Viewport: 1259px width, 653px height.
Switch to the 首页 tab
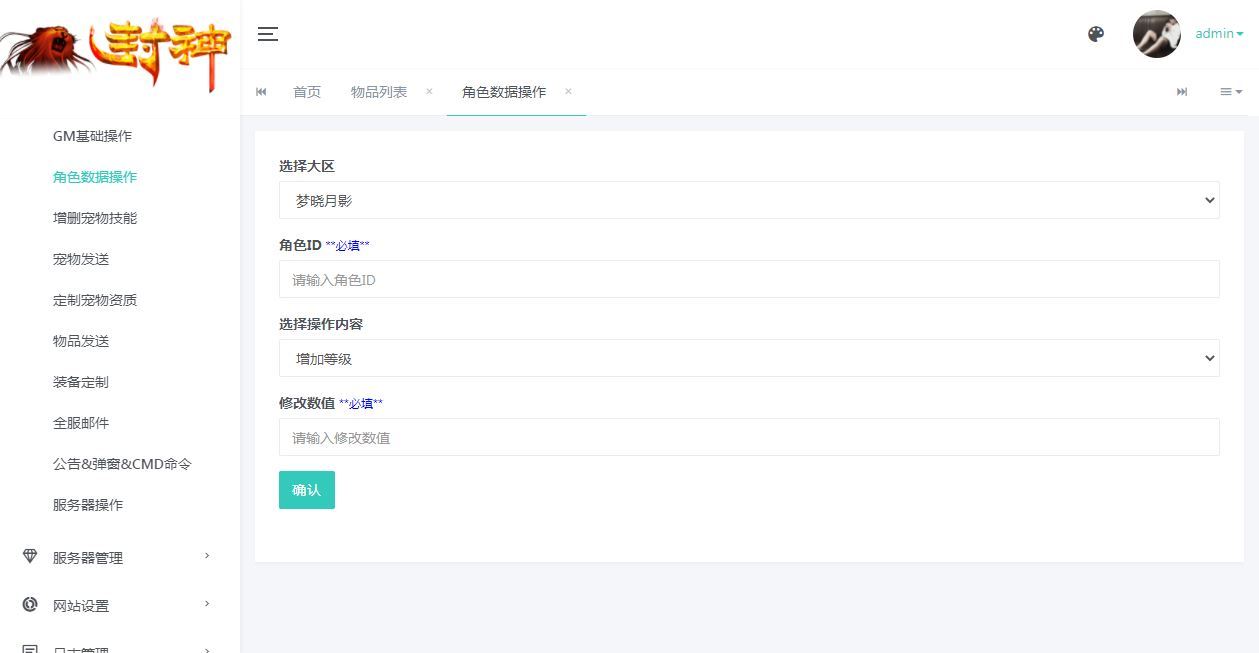click(x=307, y=91)
